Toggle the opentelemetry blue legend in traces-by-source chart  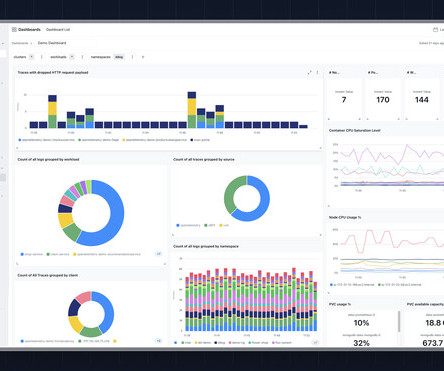(x=188, y=225)
